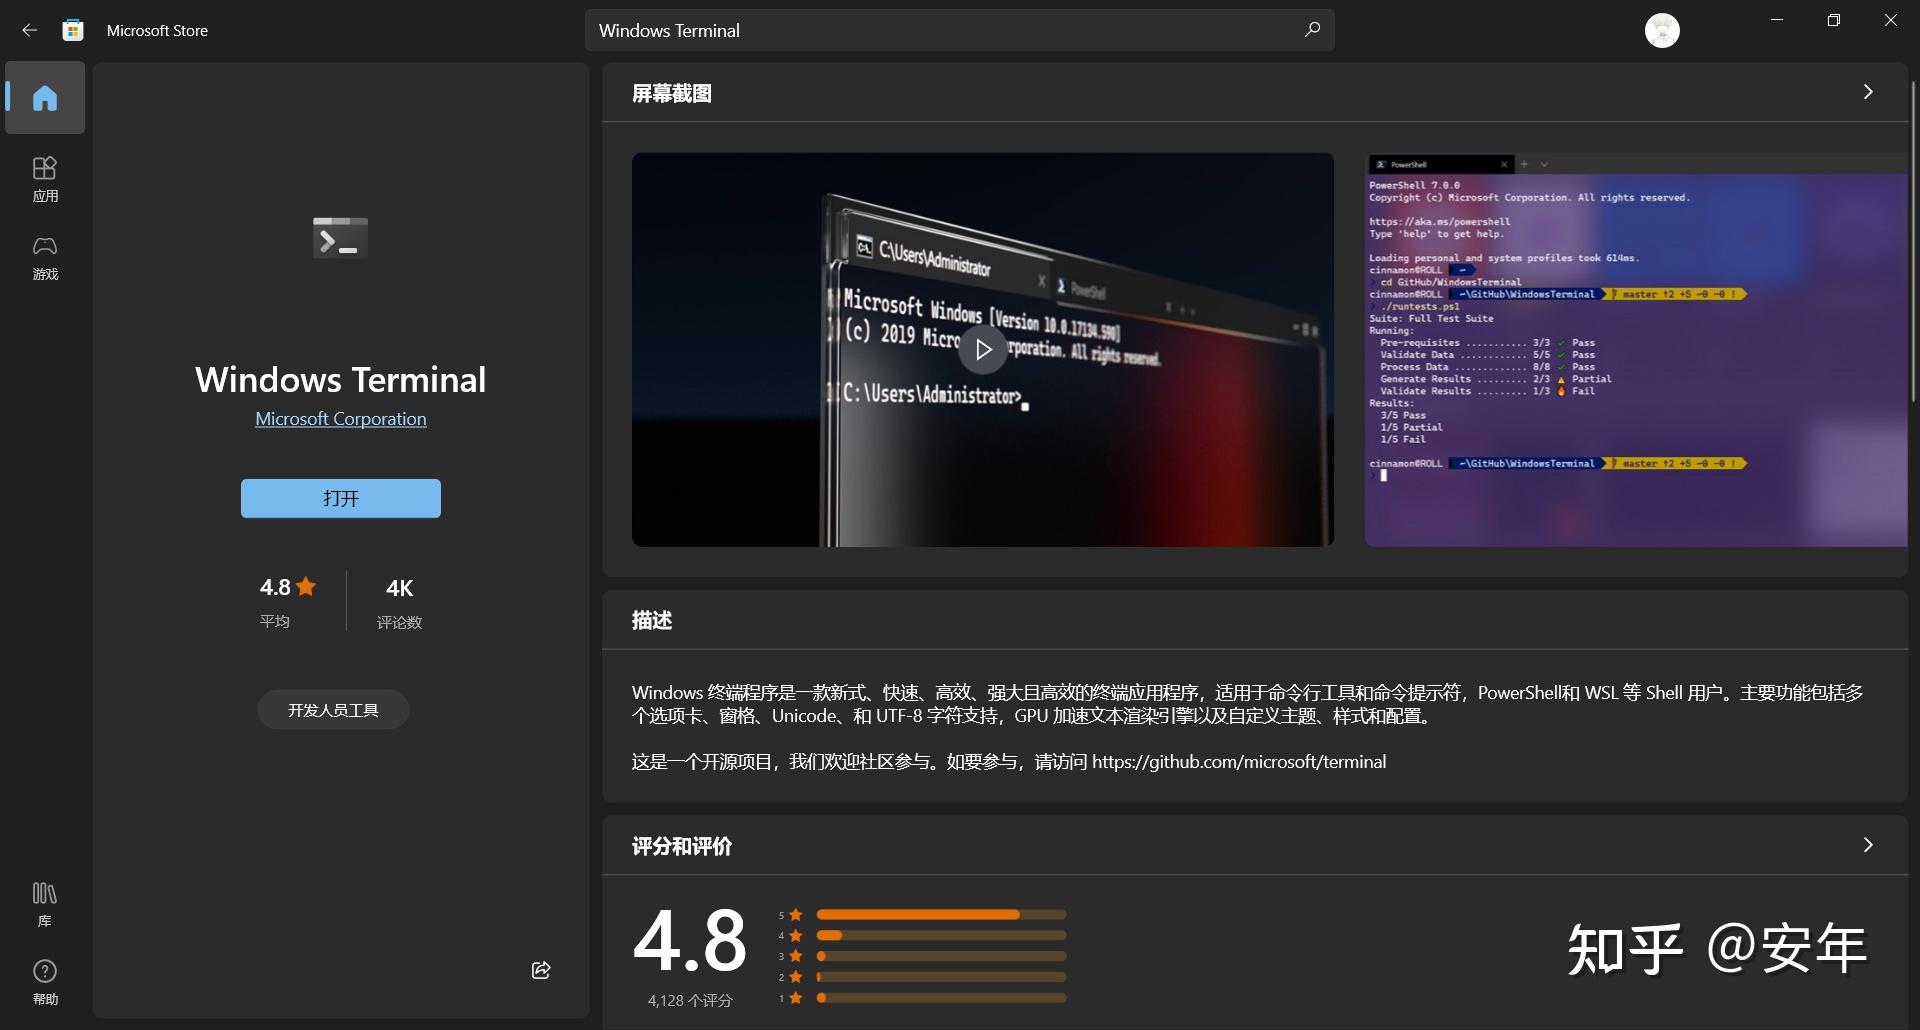
Task: Expand the 评分和评价 ratings section
Action: (x=1866, y=845)
